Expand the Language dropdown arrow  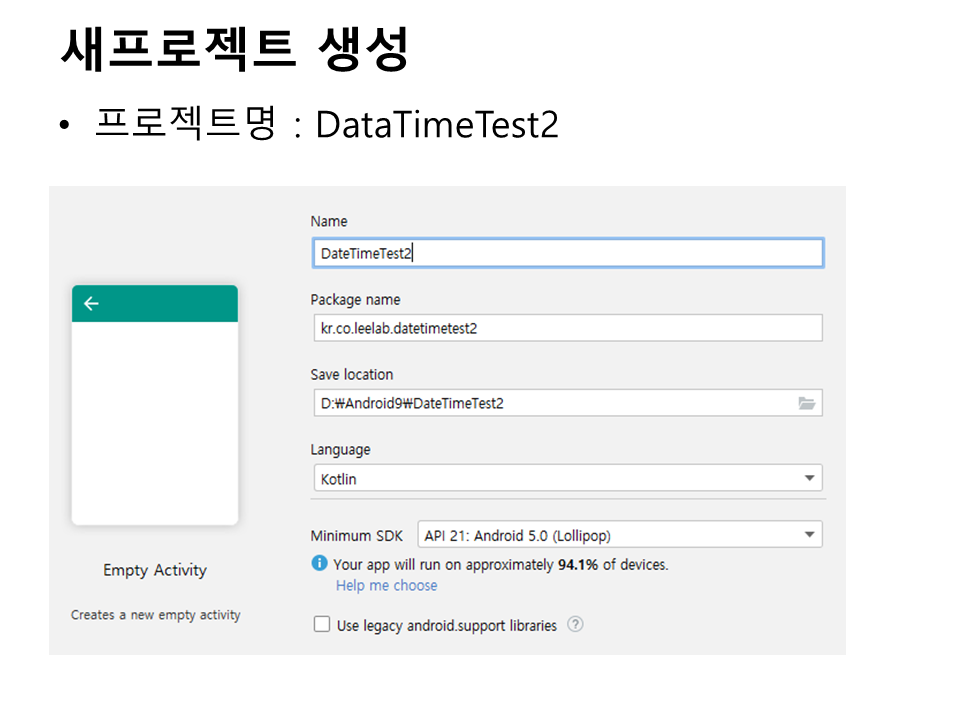(x=809, y=479)
